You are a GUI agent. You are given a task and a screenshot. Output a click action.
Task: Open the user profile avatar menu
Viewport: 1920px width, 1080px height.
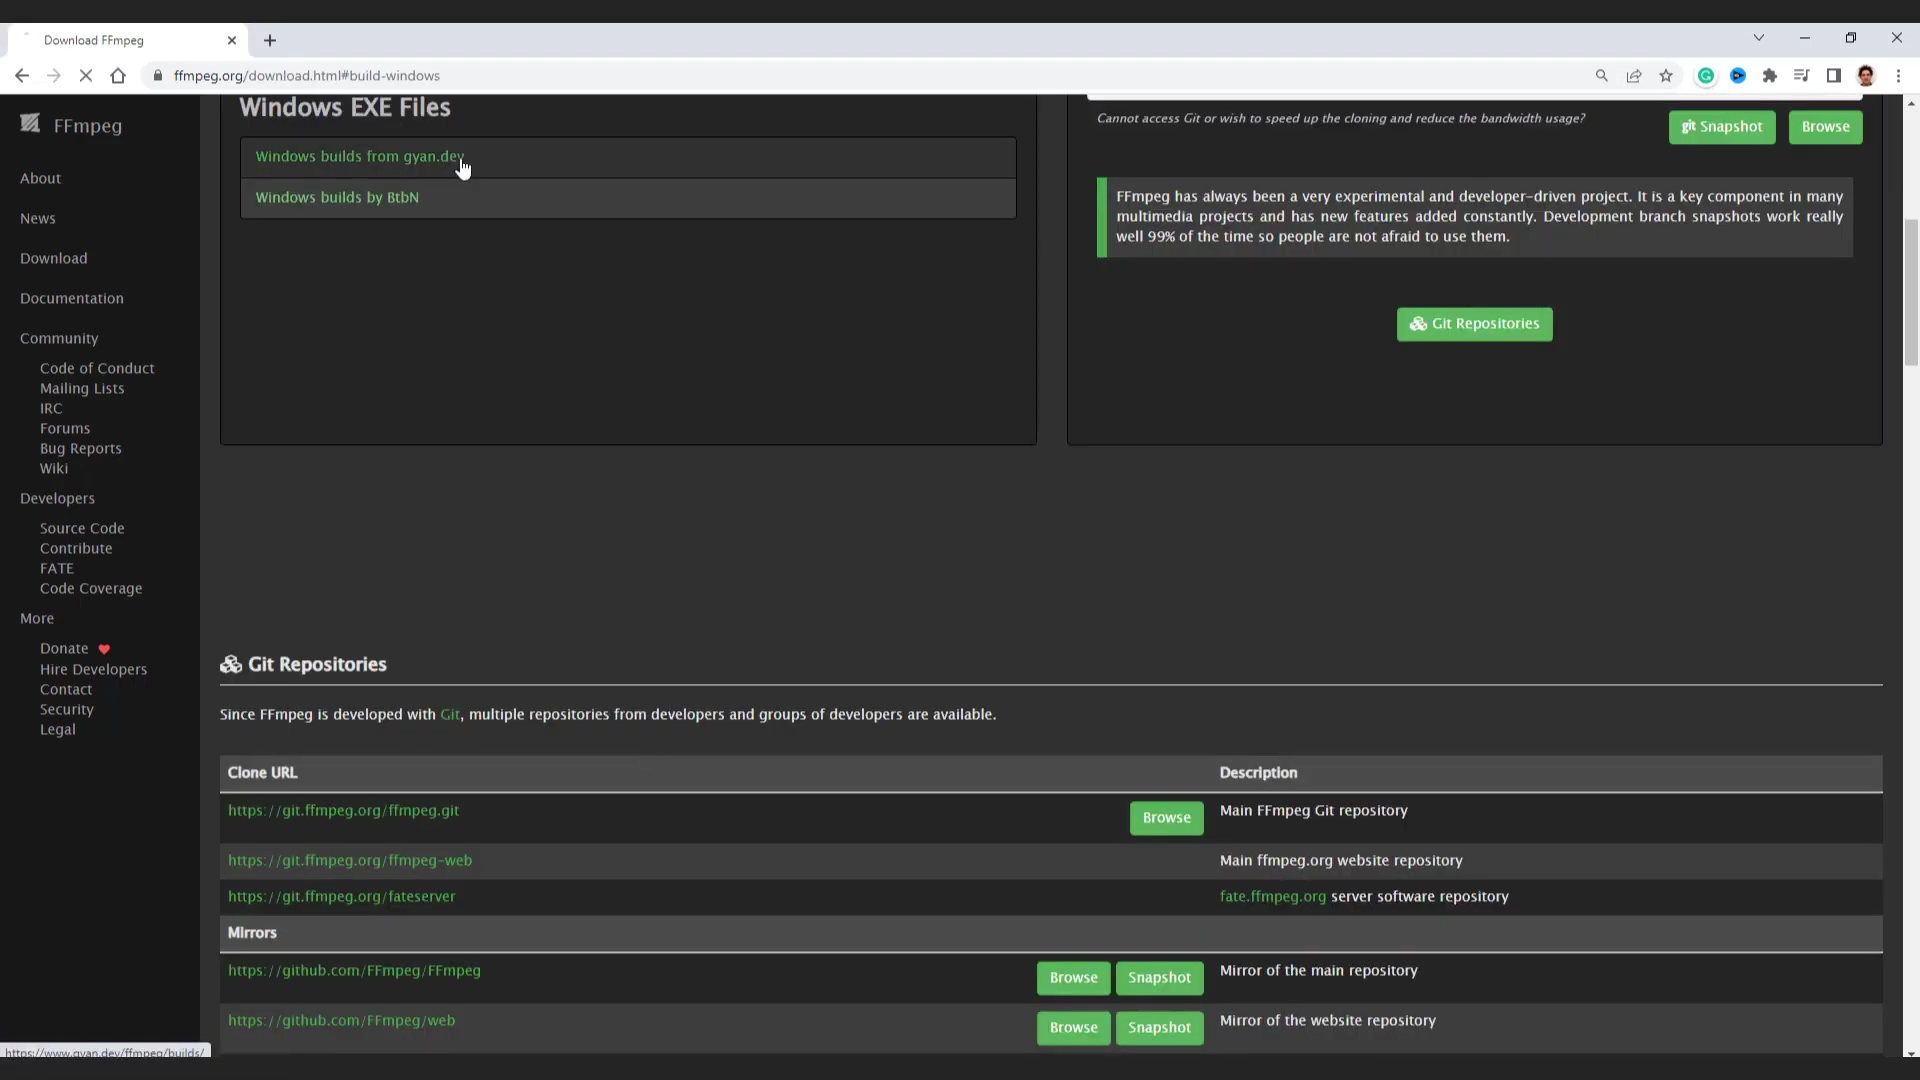click(x=1866, y=76)
